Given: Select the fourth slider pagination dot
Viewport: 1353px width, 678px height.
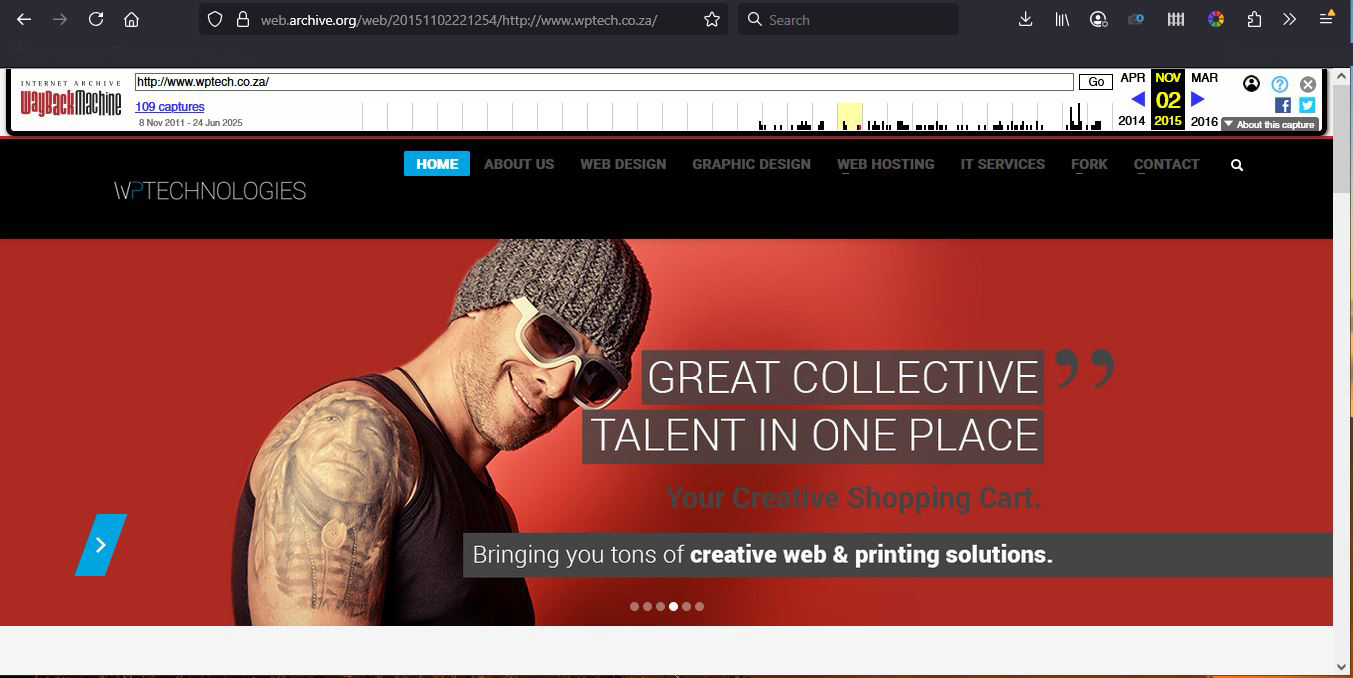Looking at the screenshot, I should pos(673,606).
